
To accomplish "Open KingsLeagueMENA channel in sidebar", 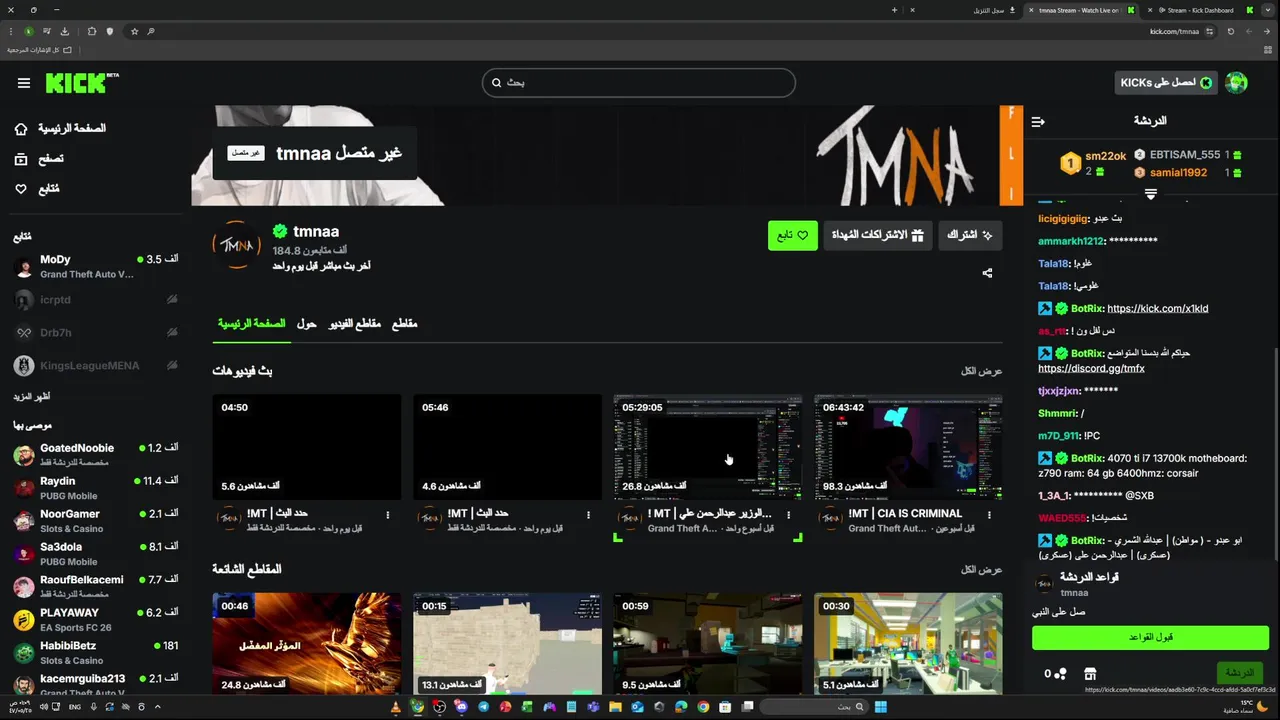I will coord(96,365).
